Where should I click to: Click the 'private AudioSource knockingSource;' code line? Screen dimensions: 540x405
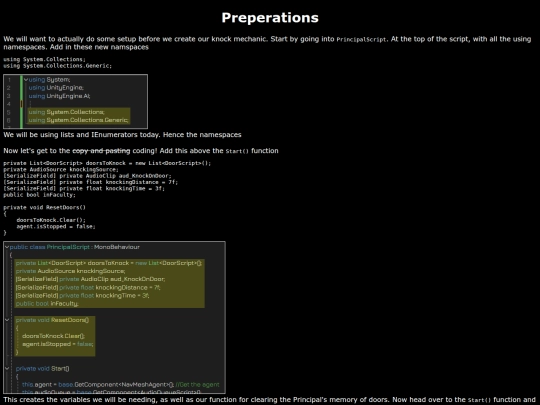click(61, 169)
